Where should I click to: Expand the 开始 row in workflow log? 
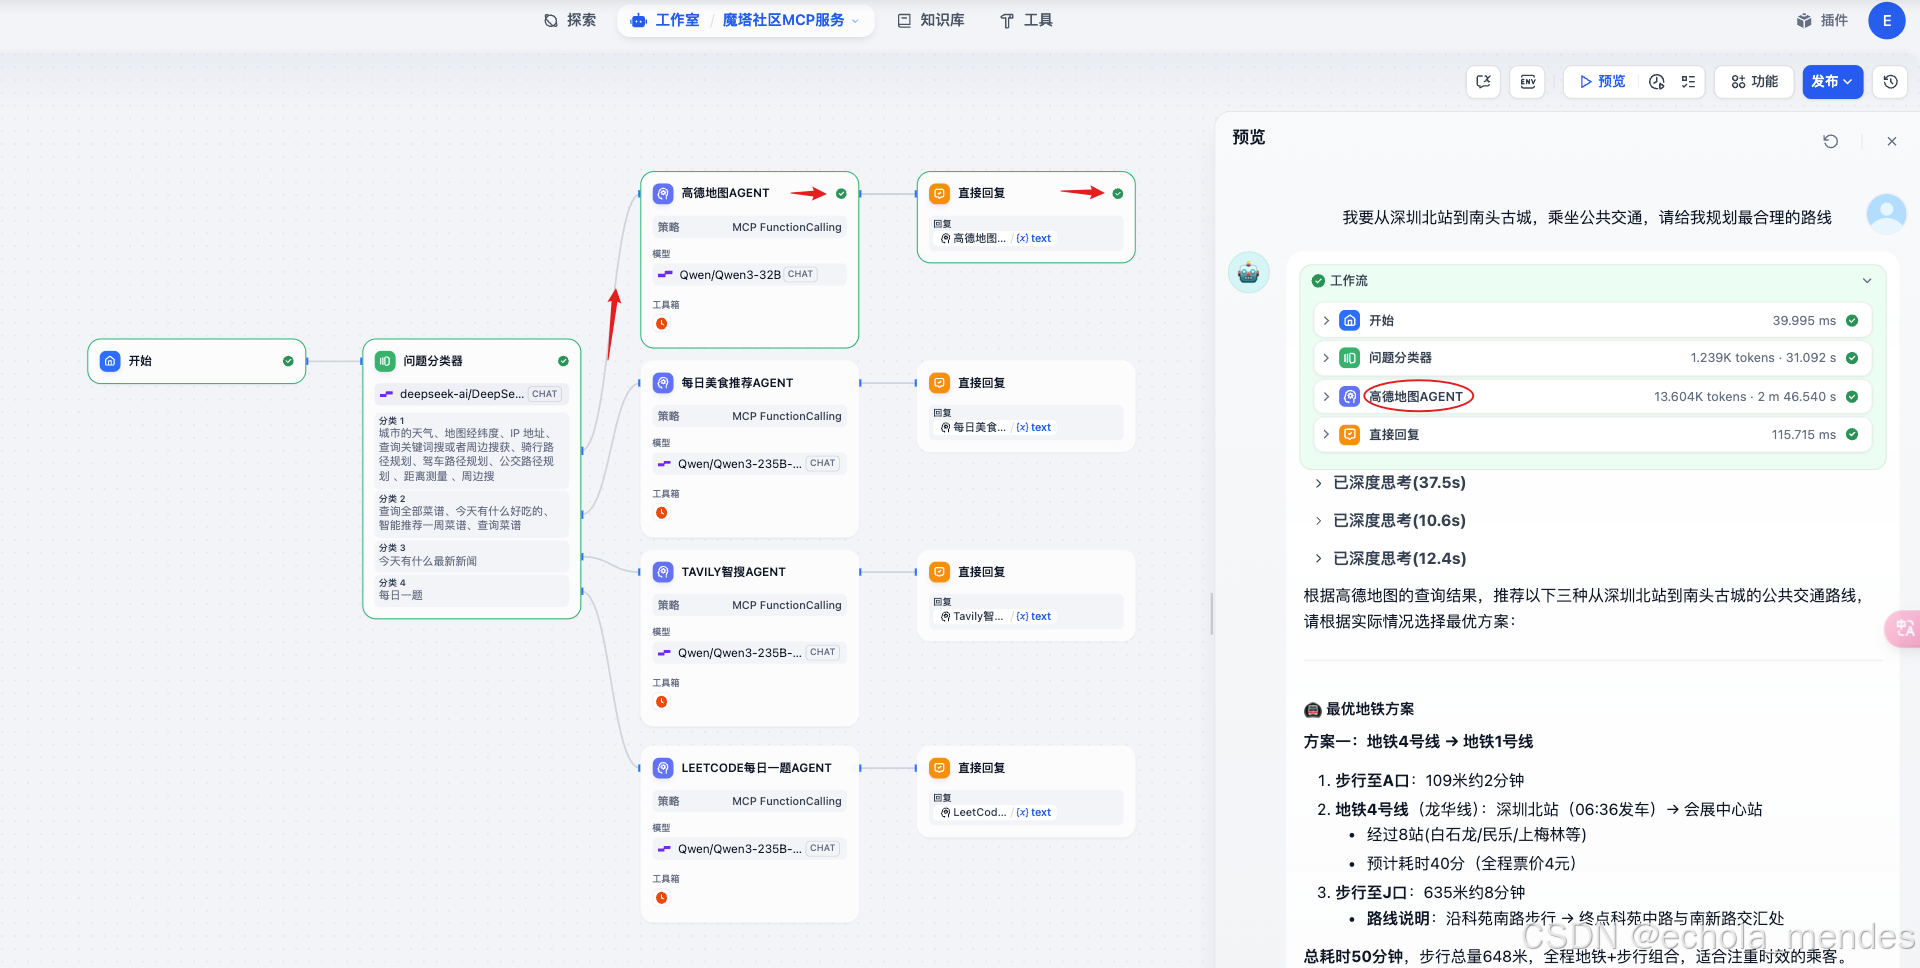1326,321
